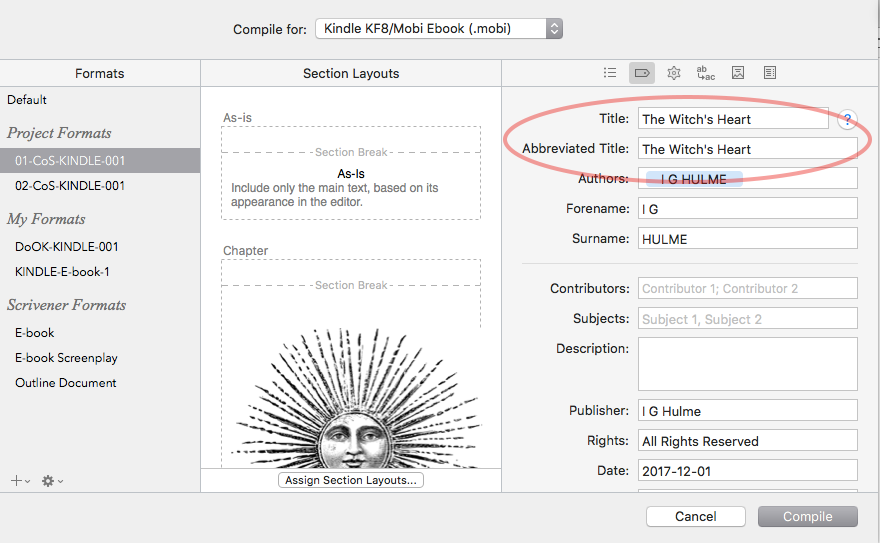This screenshot has height=543, width=880.
Task: Click into the Title field
Action: click(733, 119)
